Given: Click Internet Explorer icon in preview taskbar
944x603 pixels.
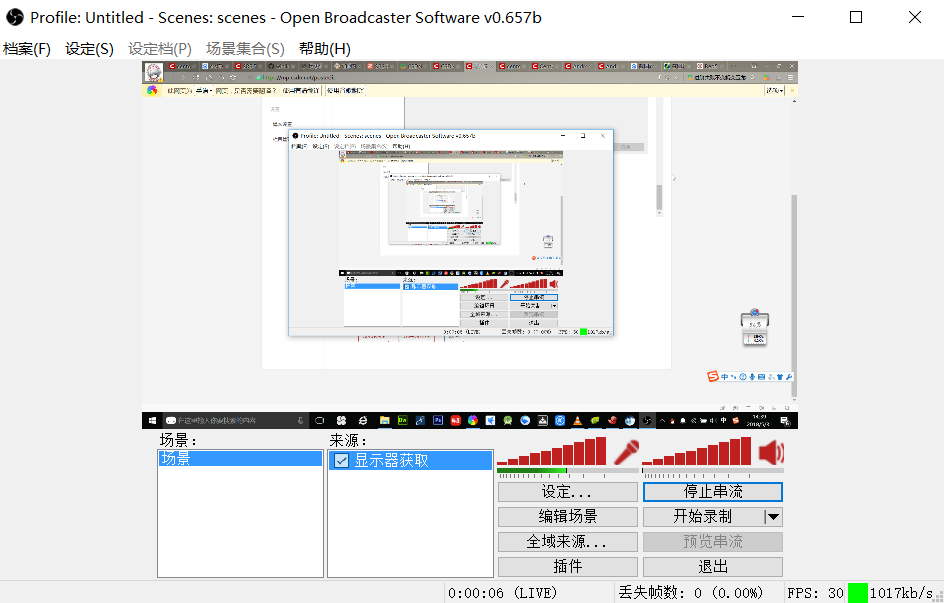Looking at the screenshot, I should (362, 421).
